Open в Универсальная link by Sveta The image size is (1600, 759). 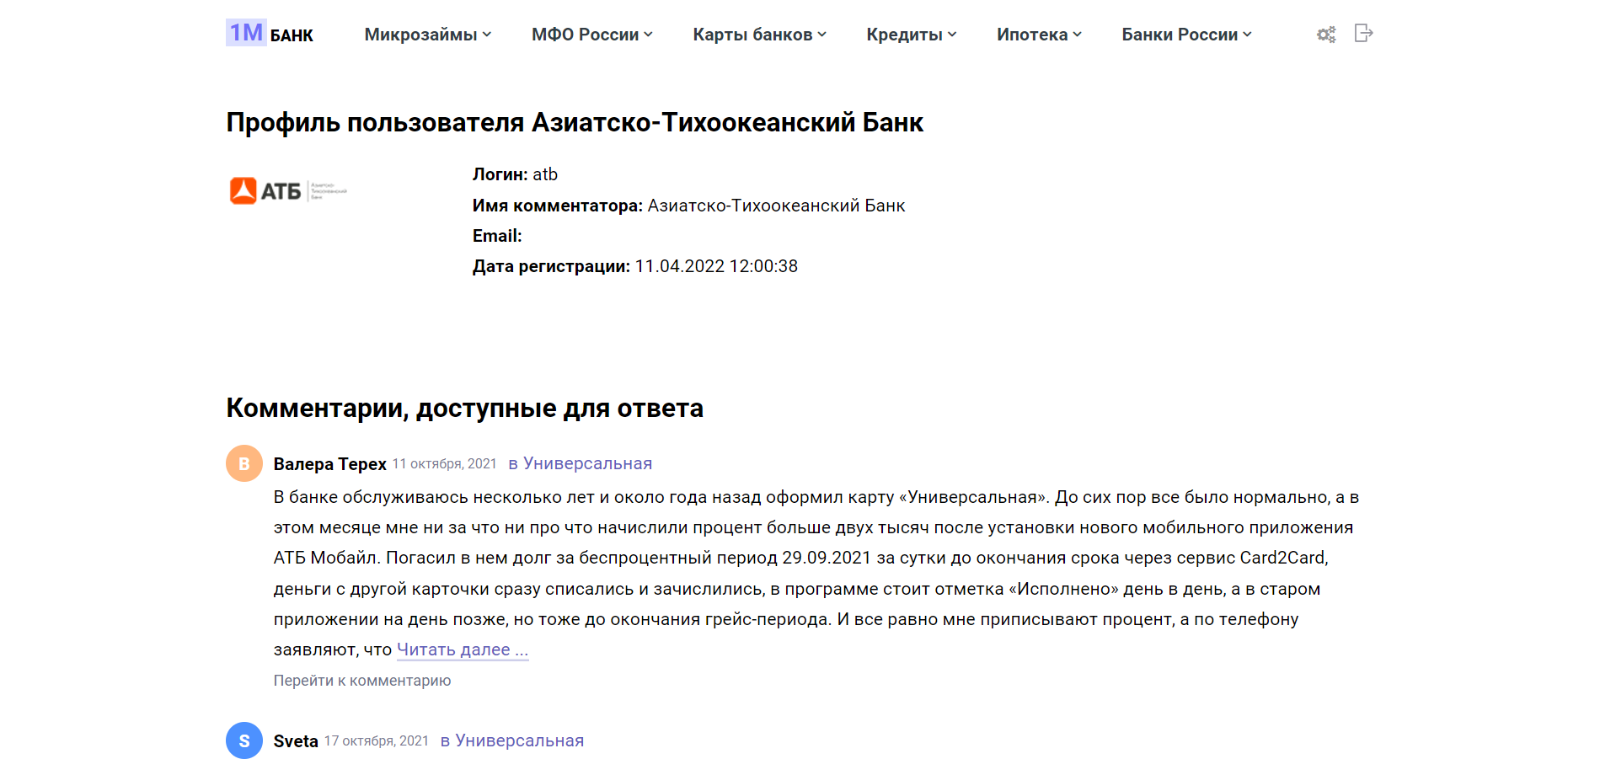point(512,740)
